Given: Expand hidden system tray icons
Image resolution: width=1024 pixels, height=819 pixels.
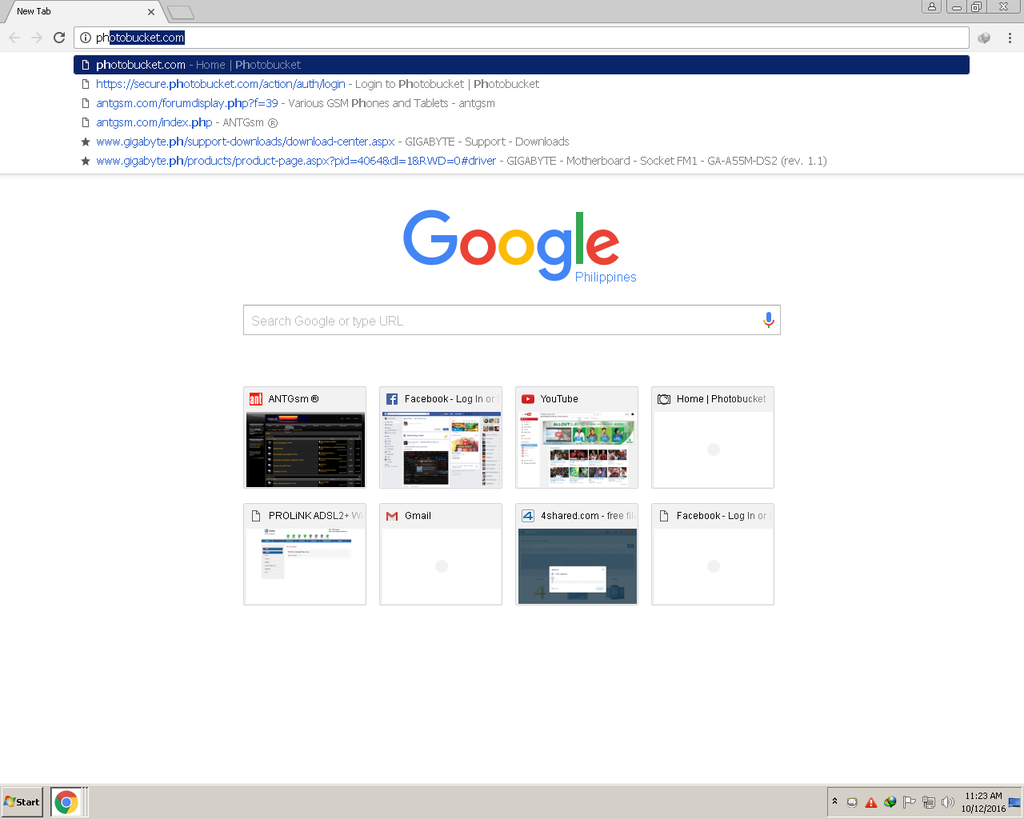Looking at the screenshot, I should tap(835, 802).
